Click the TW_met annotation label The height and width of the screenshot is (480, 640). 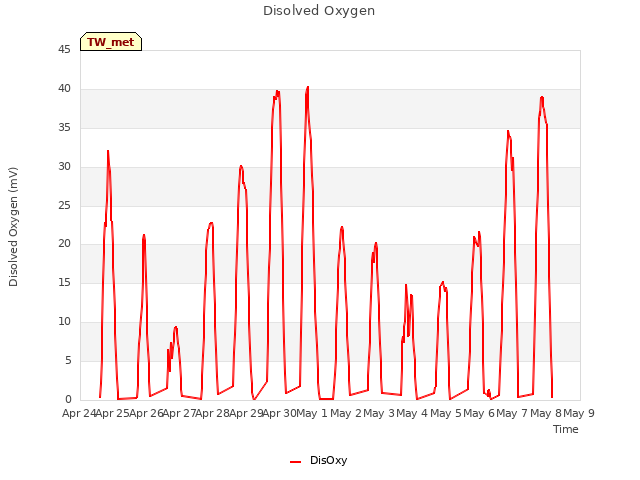coord(111,42)
